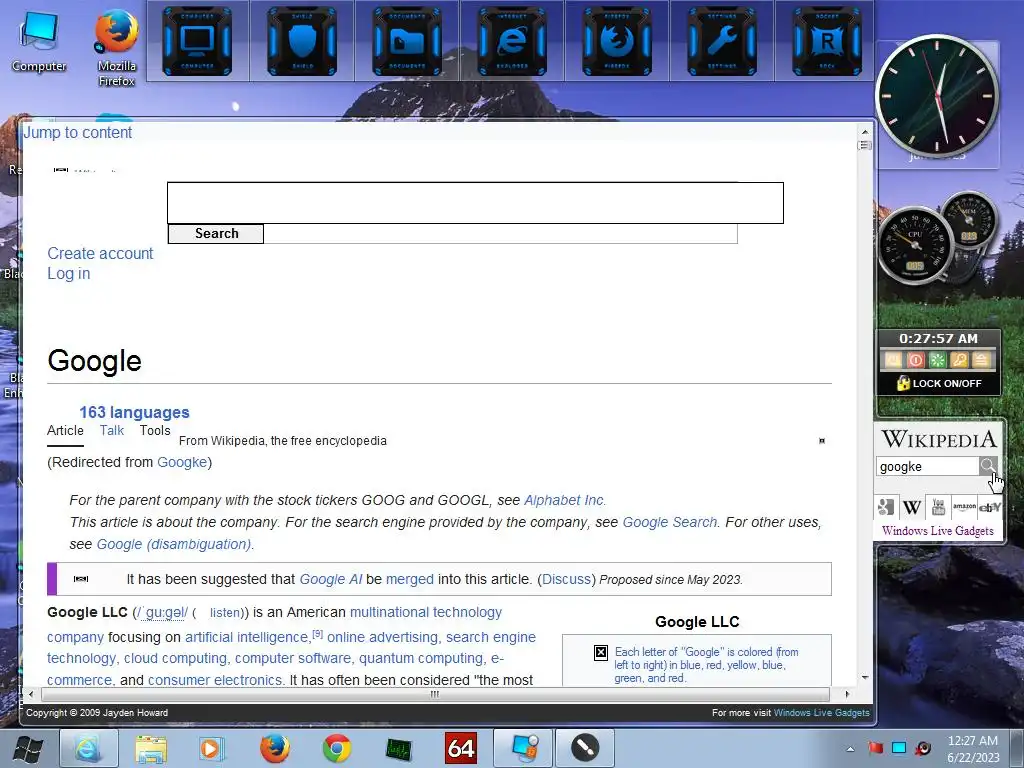
Task: Click the Wikipedia page search input box
Action: 475,203
